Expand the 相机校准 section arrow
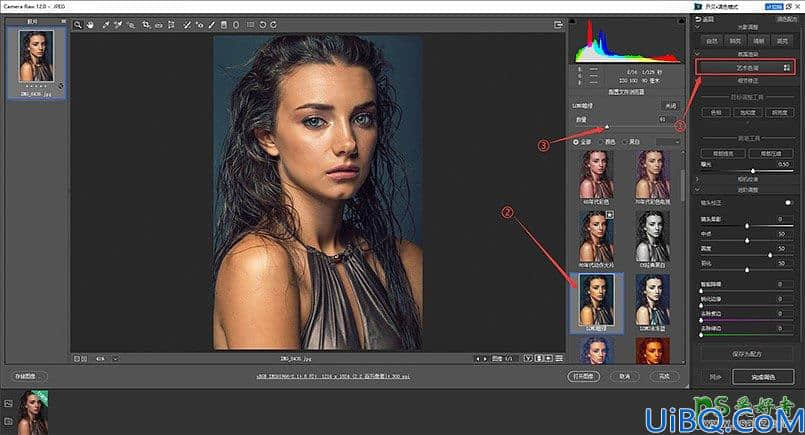Image resolution: width=805 pixels, height=435 pixels. click(x=698, y=179)
